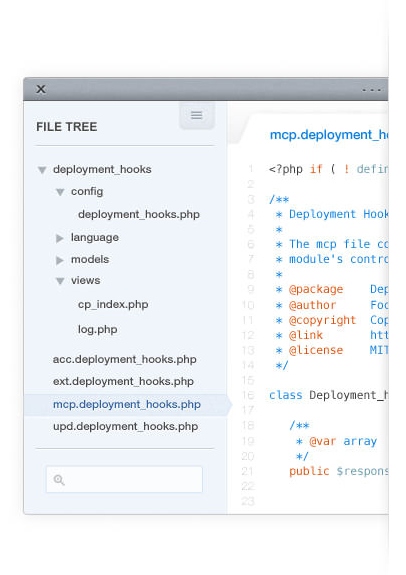Open acc.deployment_hooks.php file
406x575 pixels.
(x=125, y=359)
